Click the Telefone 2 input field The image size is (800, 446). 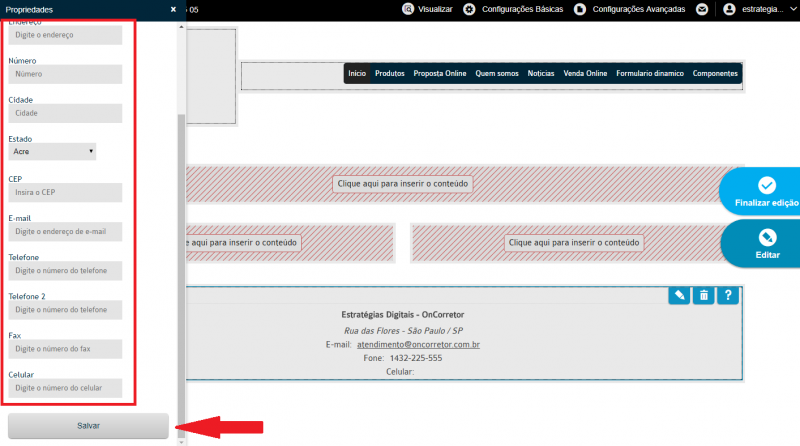pyautogui.click(x=65, y=310)
